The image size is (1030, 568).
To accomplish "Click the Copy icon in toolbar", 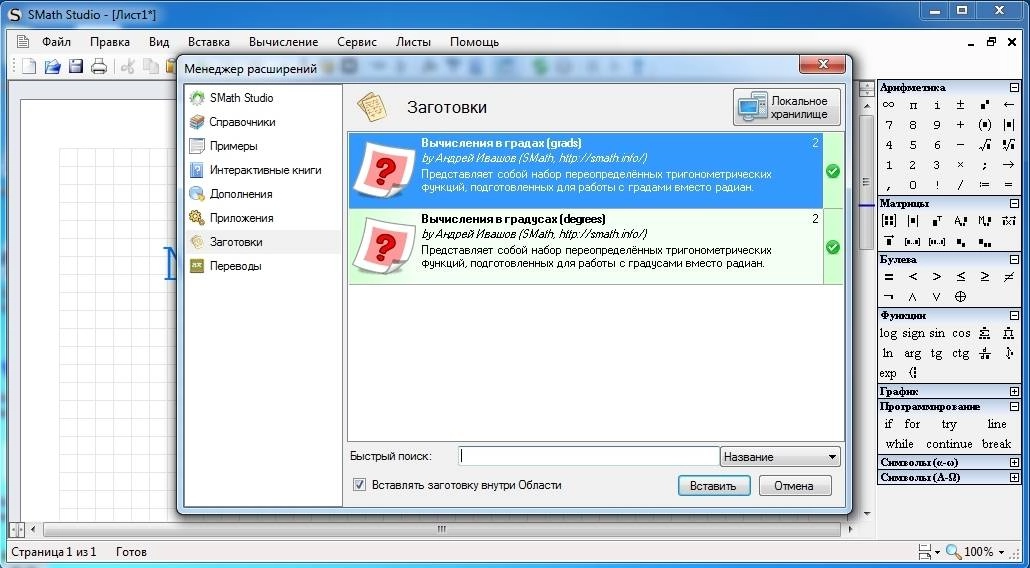I will pyautogui.click(x=151, y=66).
